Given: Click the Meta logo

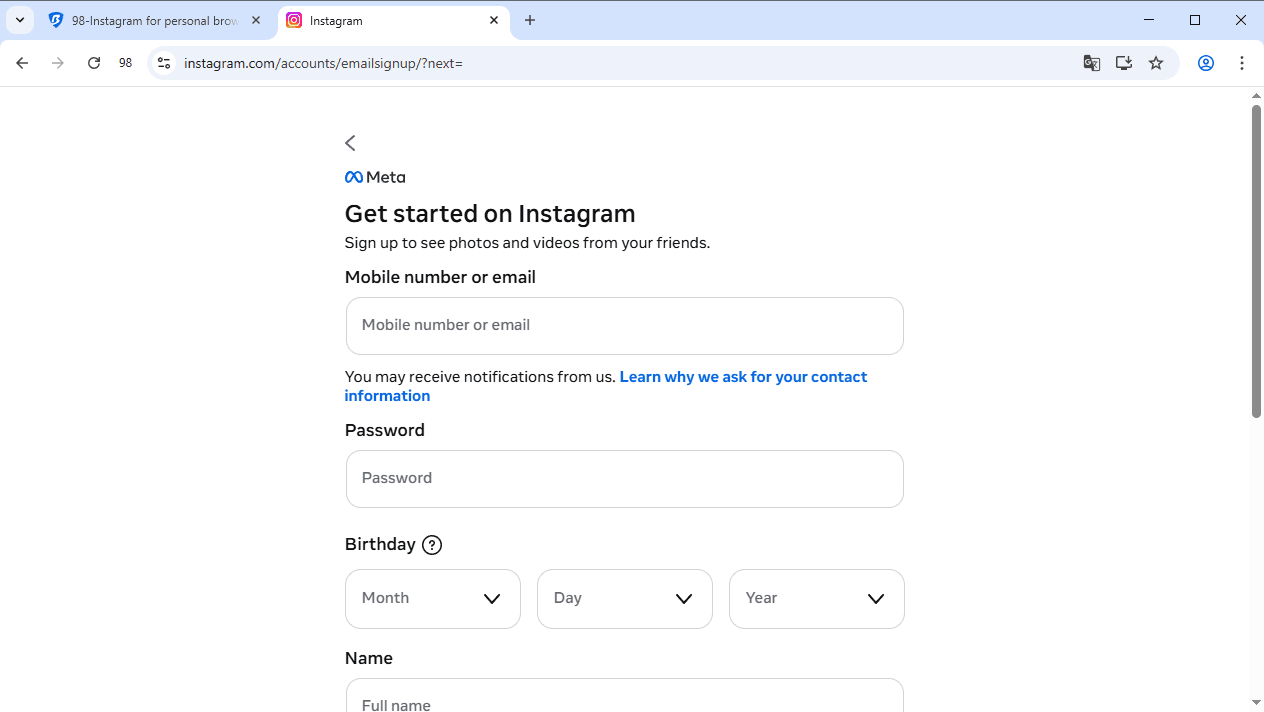Looking at the screenshot, I should [374, 177].
